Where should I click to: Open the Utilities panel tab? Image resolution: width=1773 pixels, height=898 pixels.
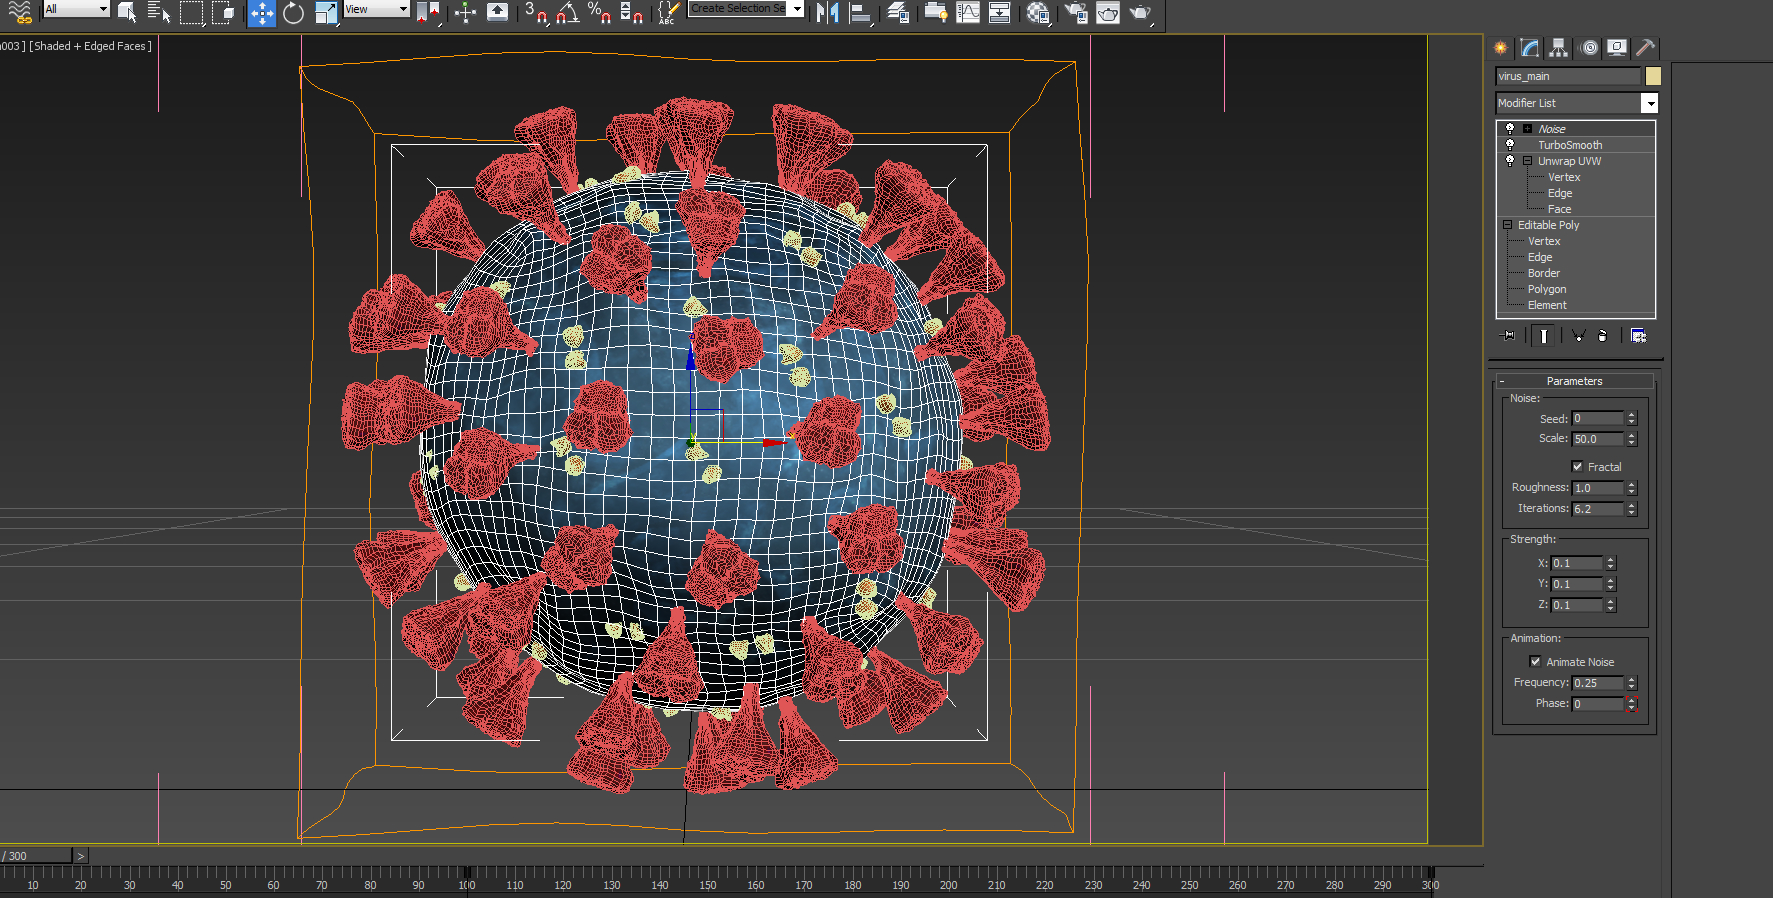(1645, 48)
